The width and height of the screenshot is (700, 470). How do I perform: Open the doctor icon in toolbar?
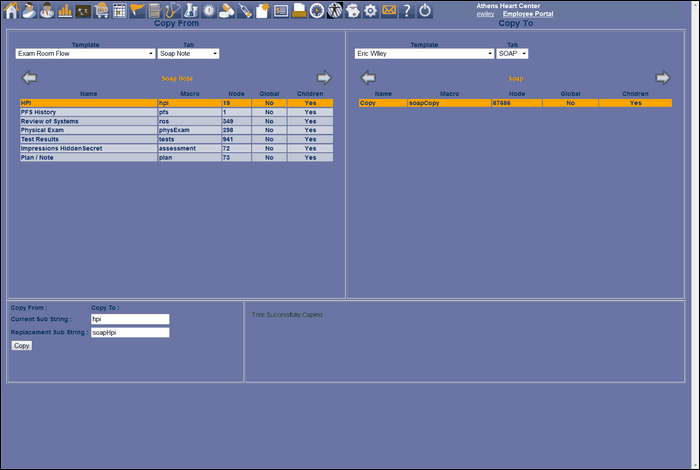point(47,10)
